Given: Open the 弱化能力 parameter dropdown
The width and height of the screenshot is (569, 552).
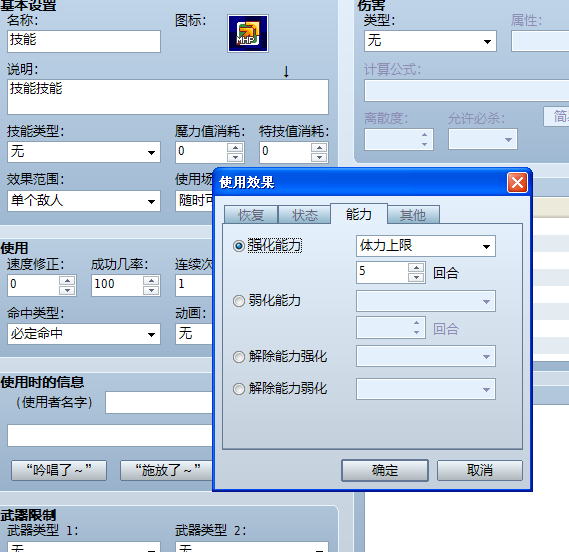Looking at the screenshot, I should click(426, 301).
